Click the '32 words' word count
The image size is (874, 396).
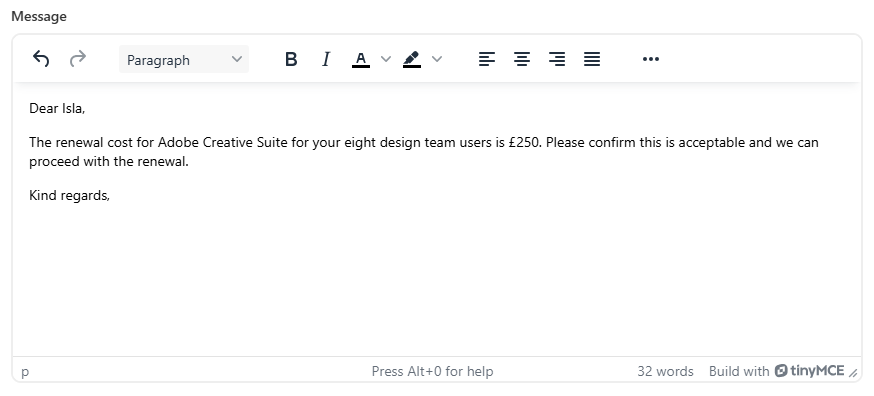[666, 371]
